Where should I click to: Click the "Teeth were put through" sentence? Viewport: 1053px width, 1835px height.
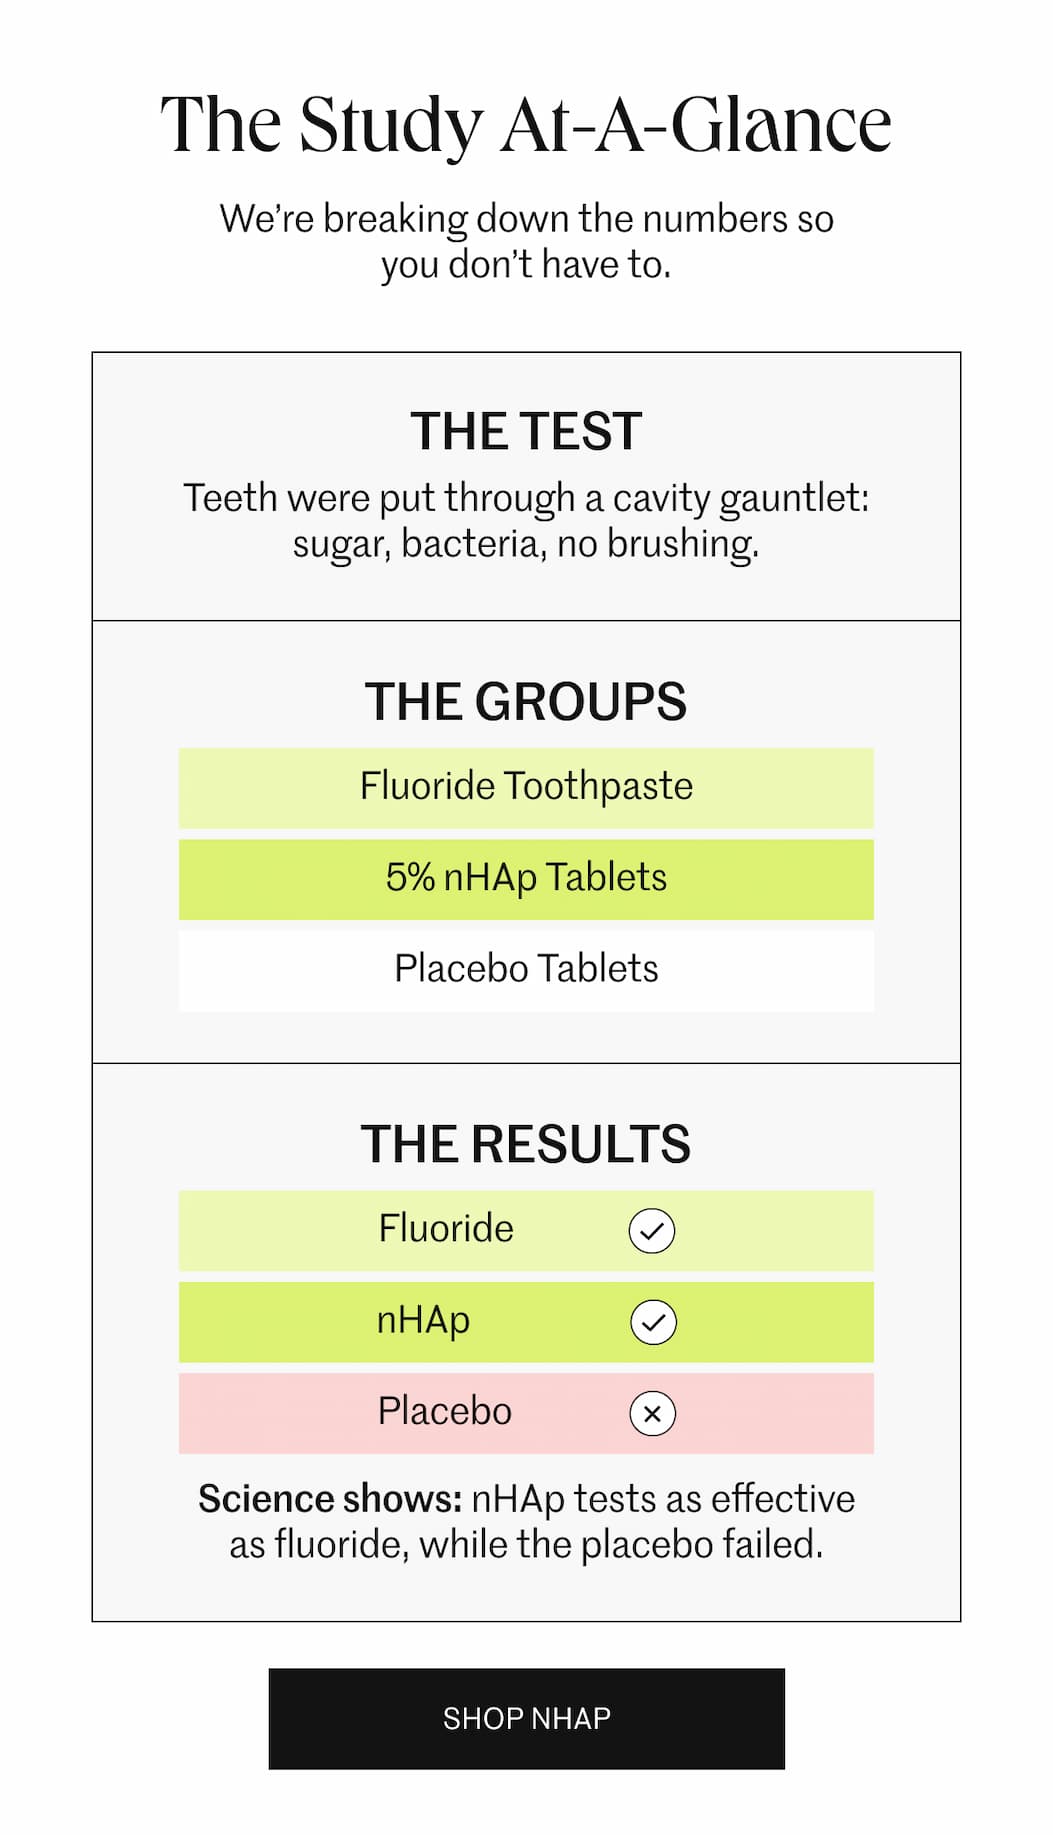tap(526, 498)
